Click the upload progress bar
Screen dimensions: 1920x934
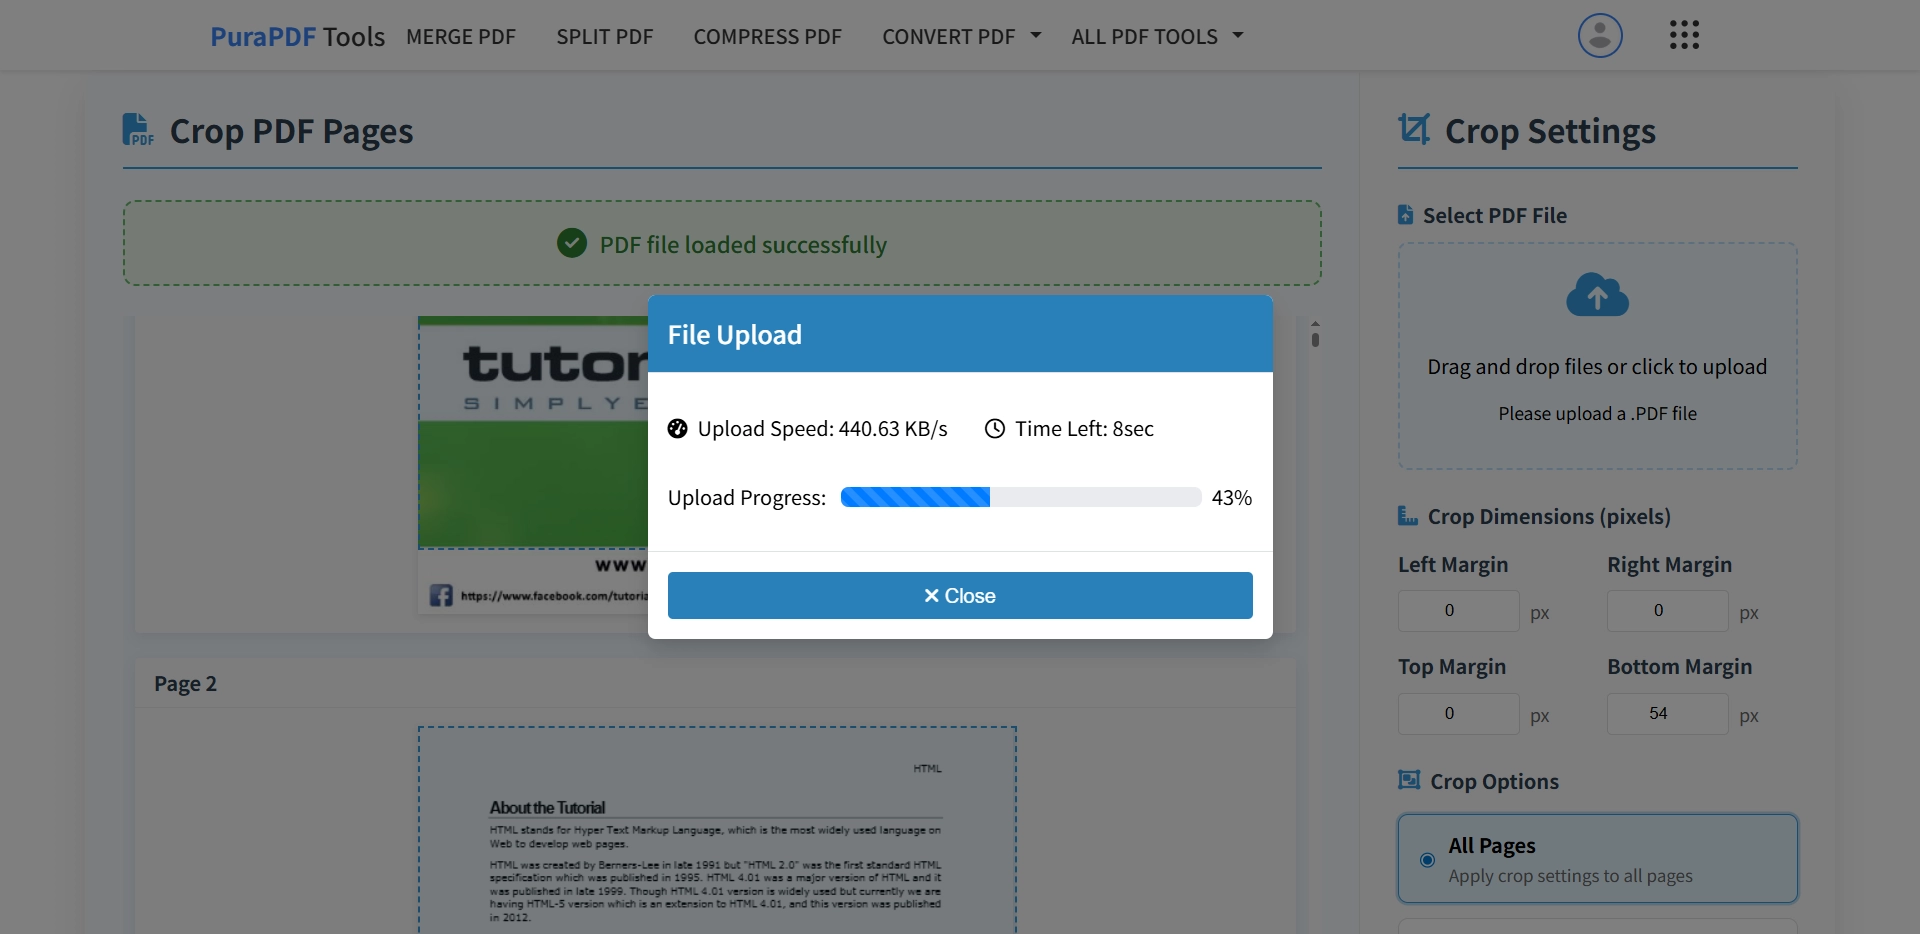pyautogui.click(x=1019, y=497)
